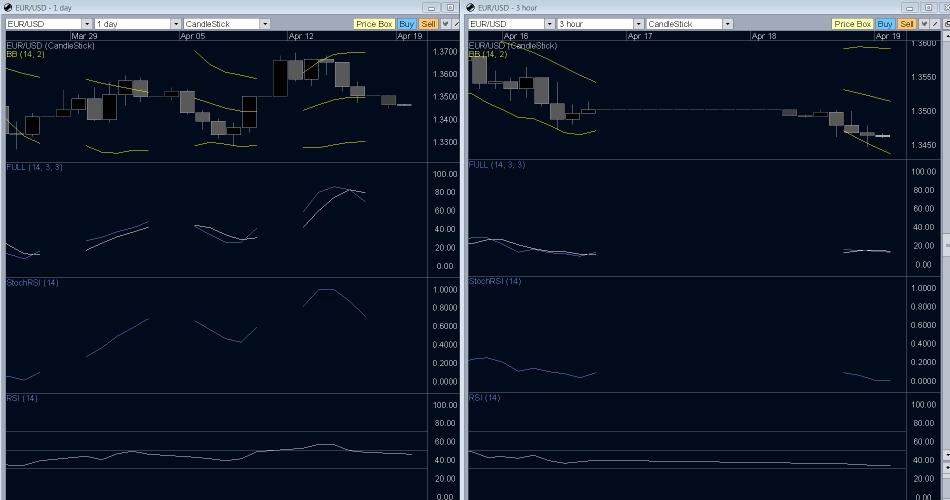The width and height of the screenshot is (950, 500).
Task: Open the EUR/USD symbol dropdown in the 3 hour chart
Action: click(x=550, y=24)
